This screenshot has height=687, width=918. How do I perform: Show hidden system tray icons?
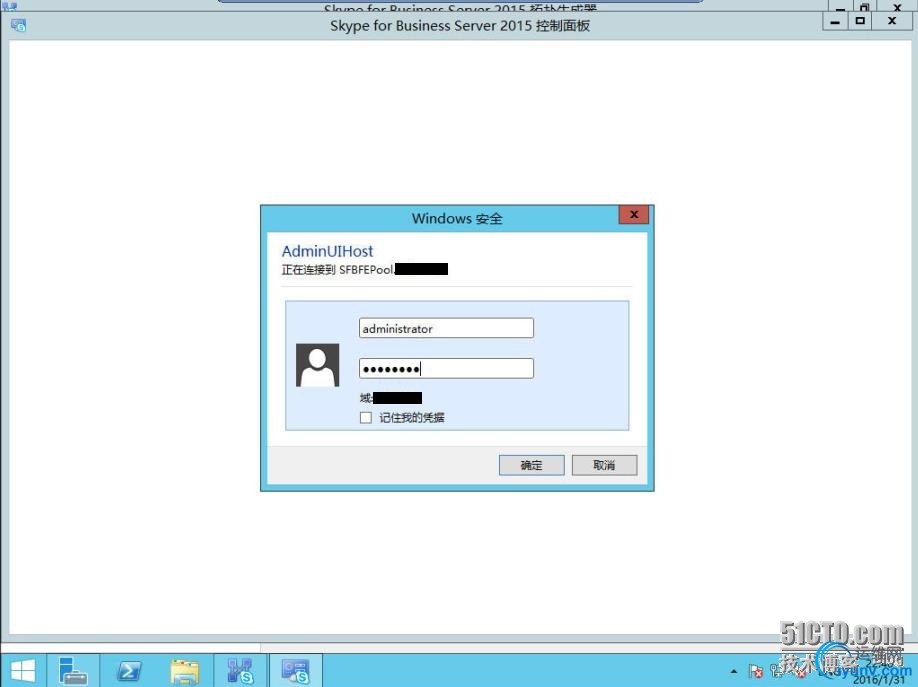click(734, 671)
